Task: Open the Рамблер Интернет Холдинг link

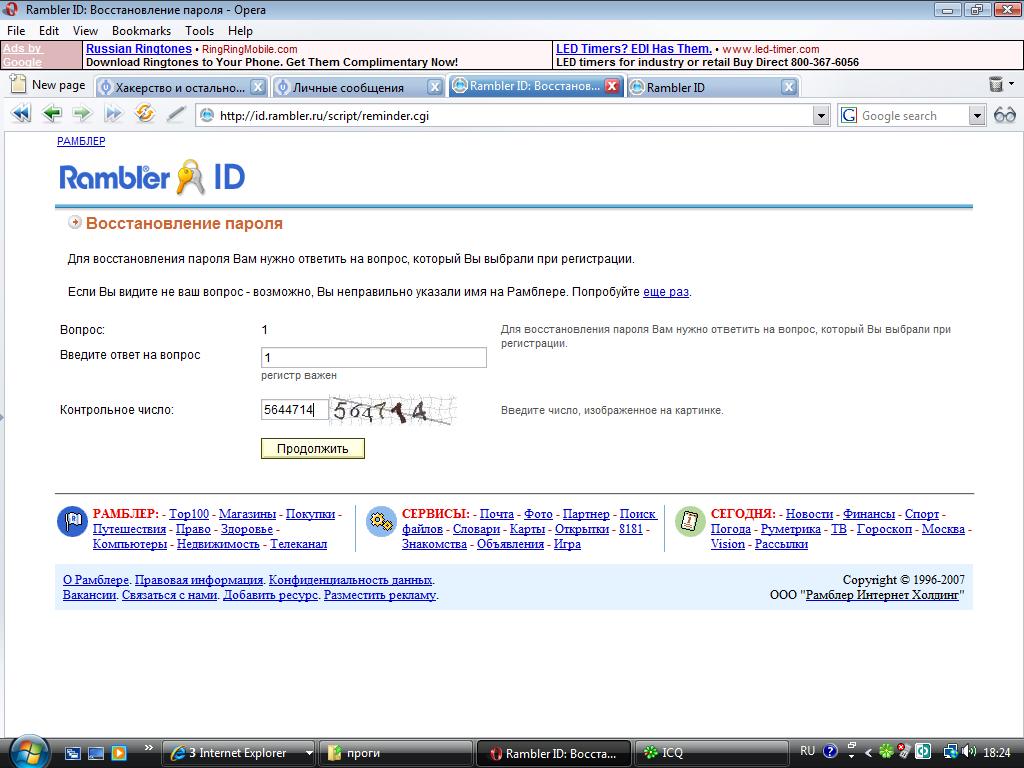Action: point(882,595)
